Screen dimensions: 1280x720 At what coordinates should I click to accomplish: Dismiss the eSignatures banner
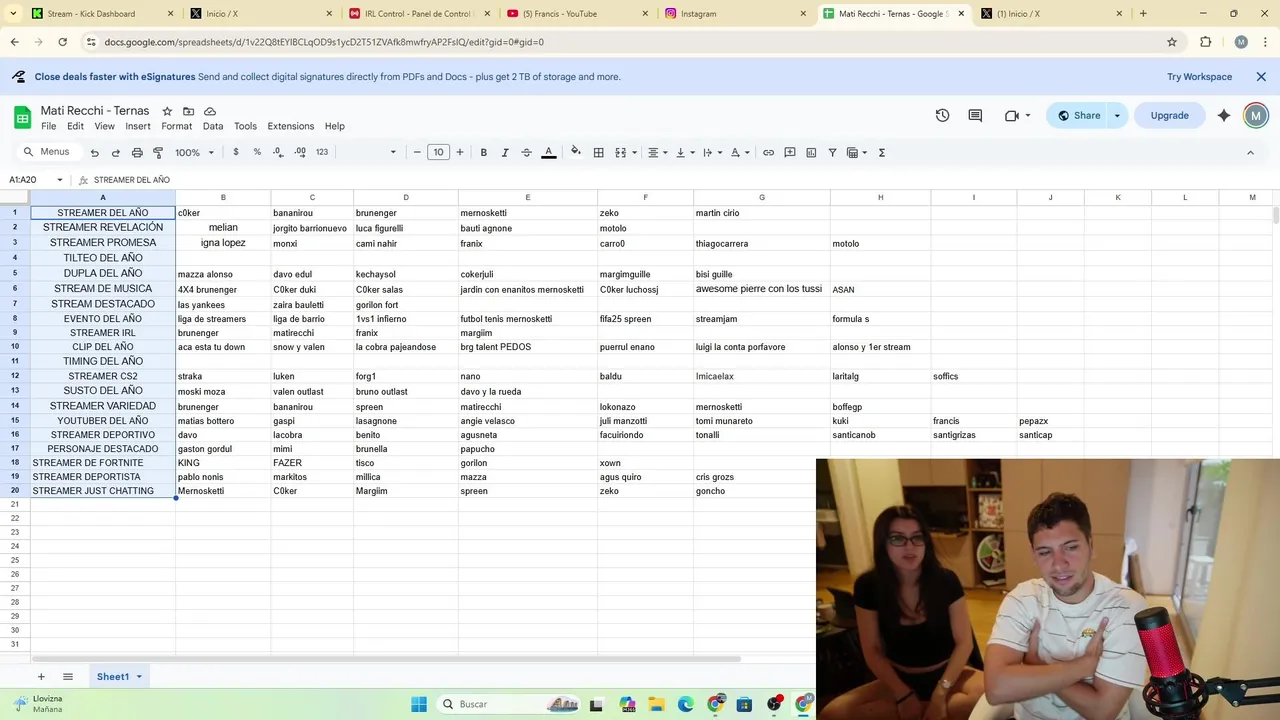1261,77
